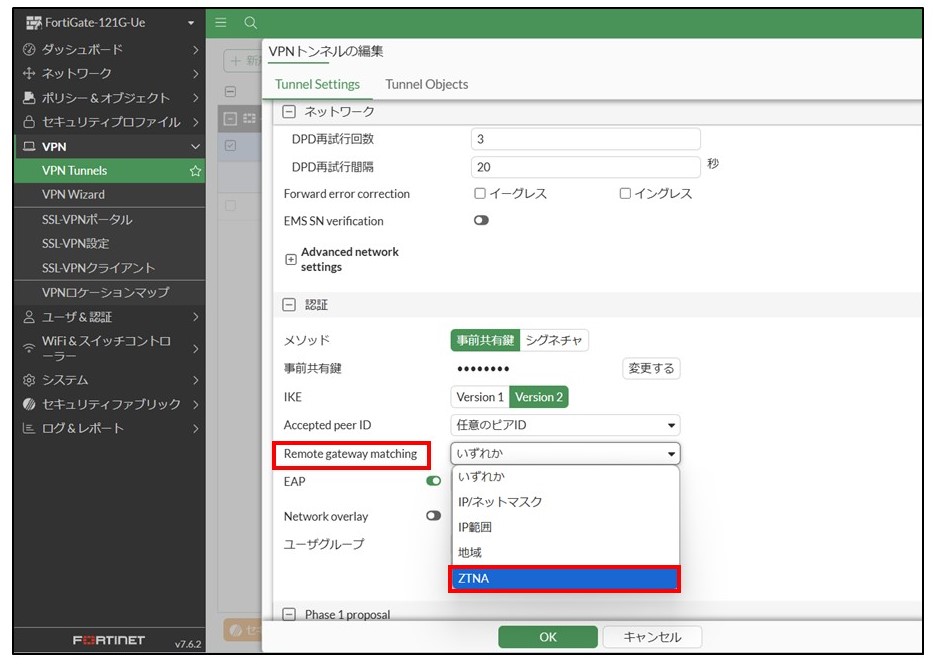Enable EMS SN verification switch
Viewport: 936px width, 666px height.
click(x=481, y=220)
